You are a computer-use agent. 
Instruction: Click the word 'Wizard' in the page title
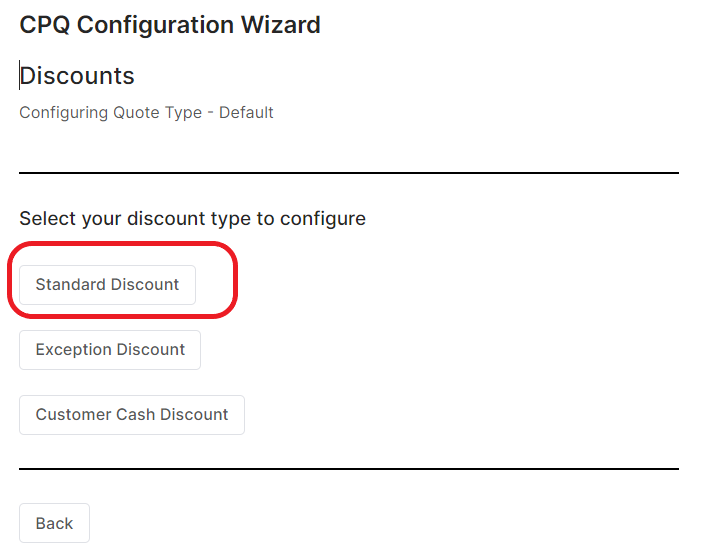pos(281,25)
